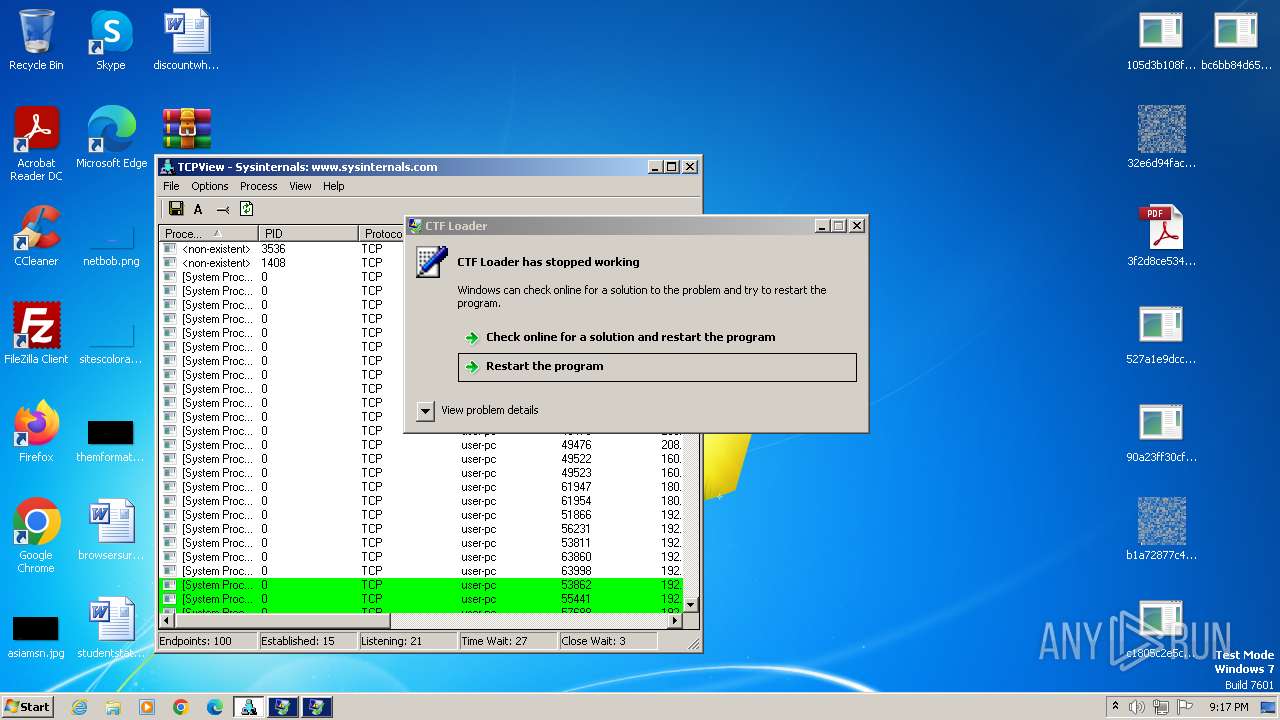Image resolution: width=1280 pixels, height=720 pixels.
Task: Open FileZilla Client desktop shortcut
Action: pos(36,333)
